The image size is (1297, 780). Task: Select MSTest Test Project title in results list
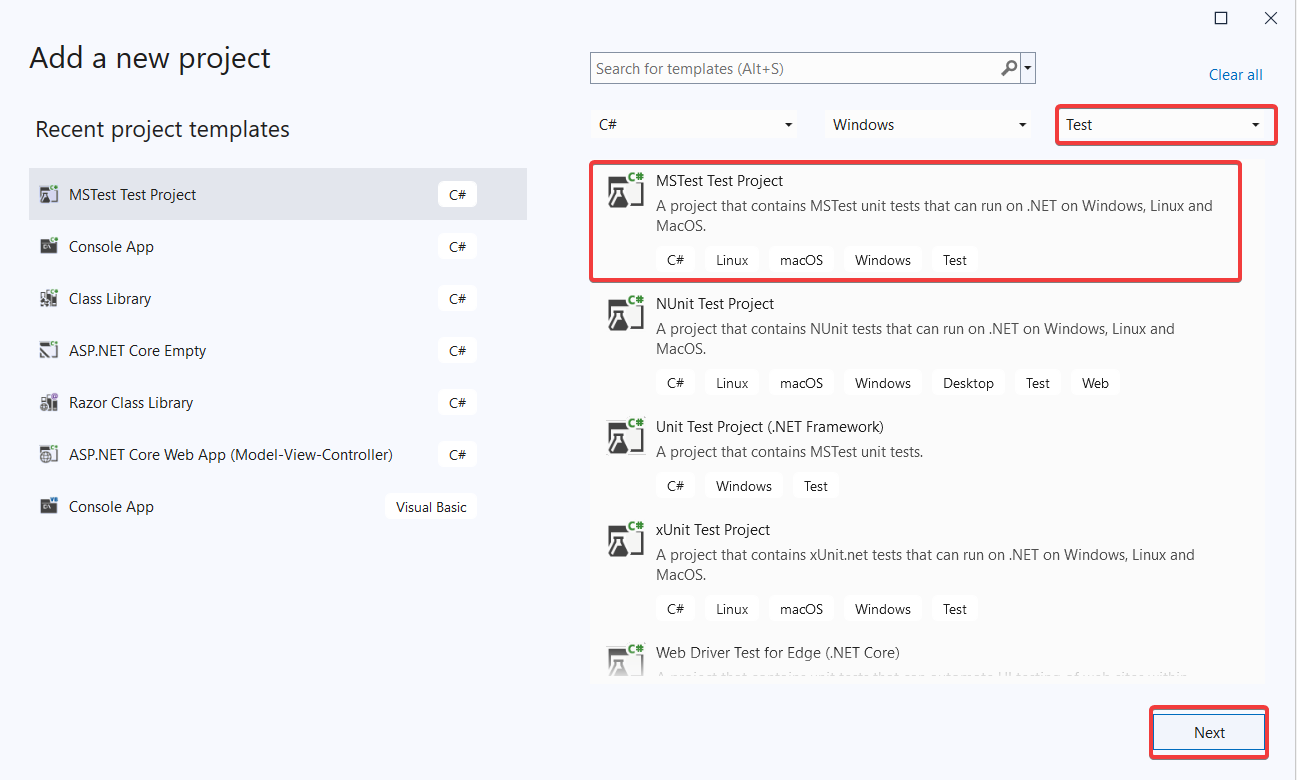pyautogui.click(x=719, y=181)
